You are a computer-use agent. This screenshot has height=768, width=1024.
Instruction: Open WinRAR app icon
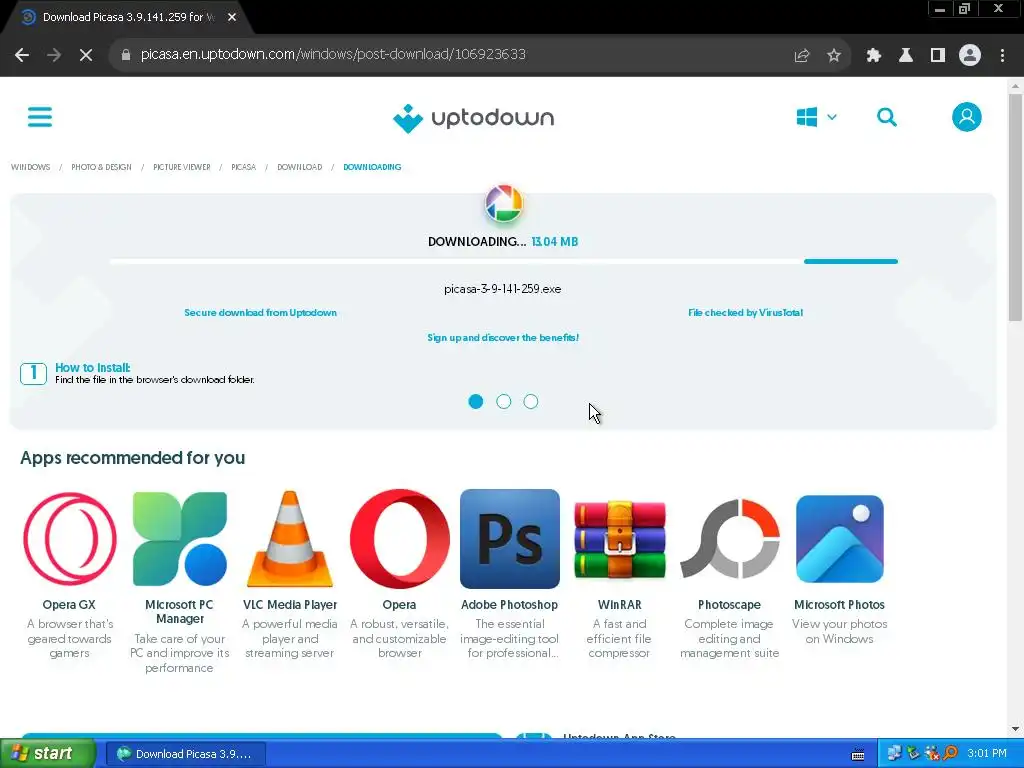(x=620, y=539)
